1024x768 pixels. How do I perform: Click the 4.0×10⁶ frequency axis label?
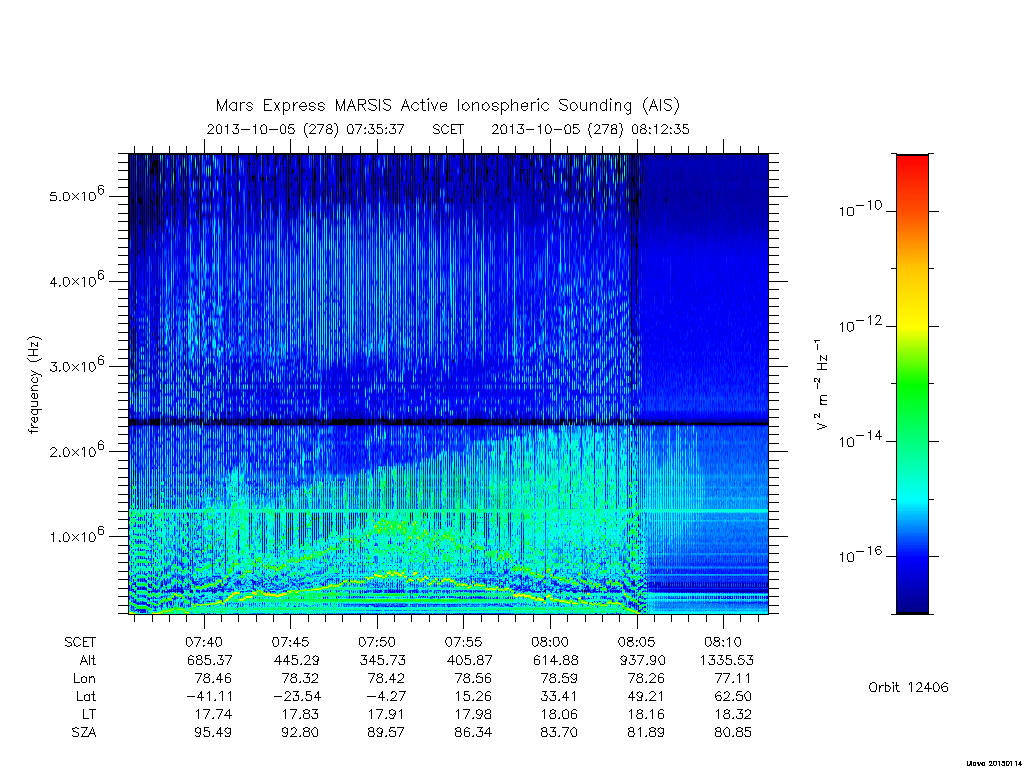76,280
